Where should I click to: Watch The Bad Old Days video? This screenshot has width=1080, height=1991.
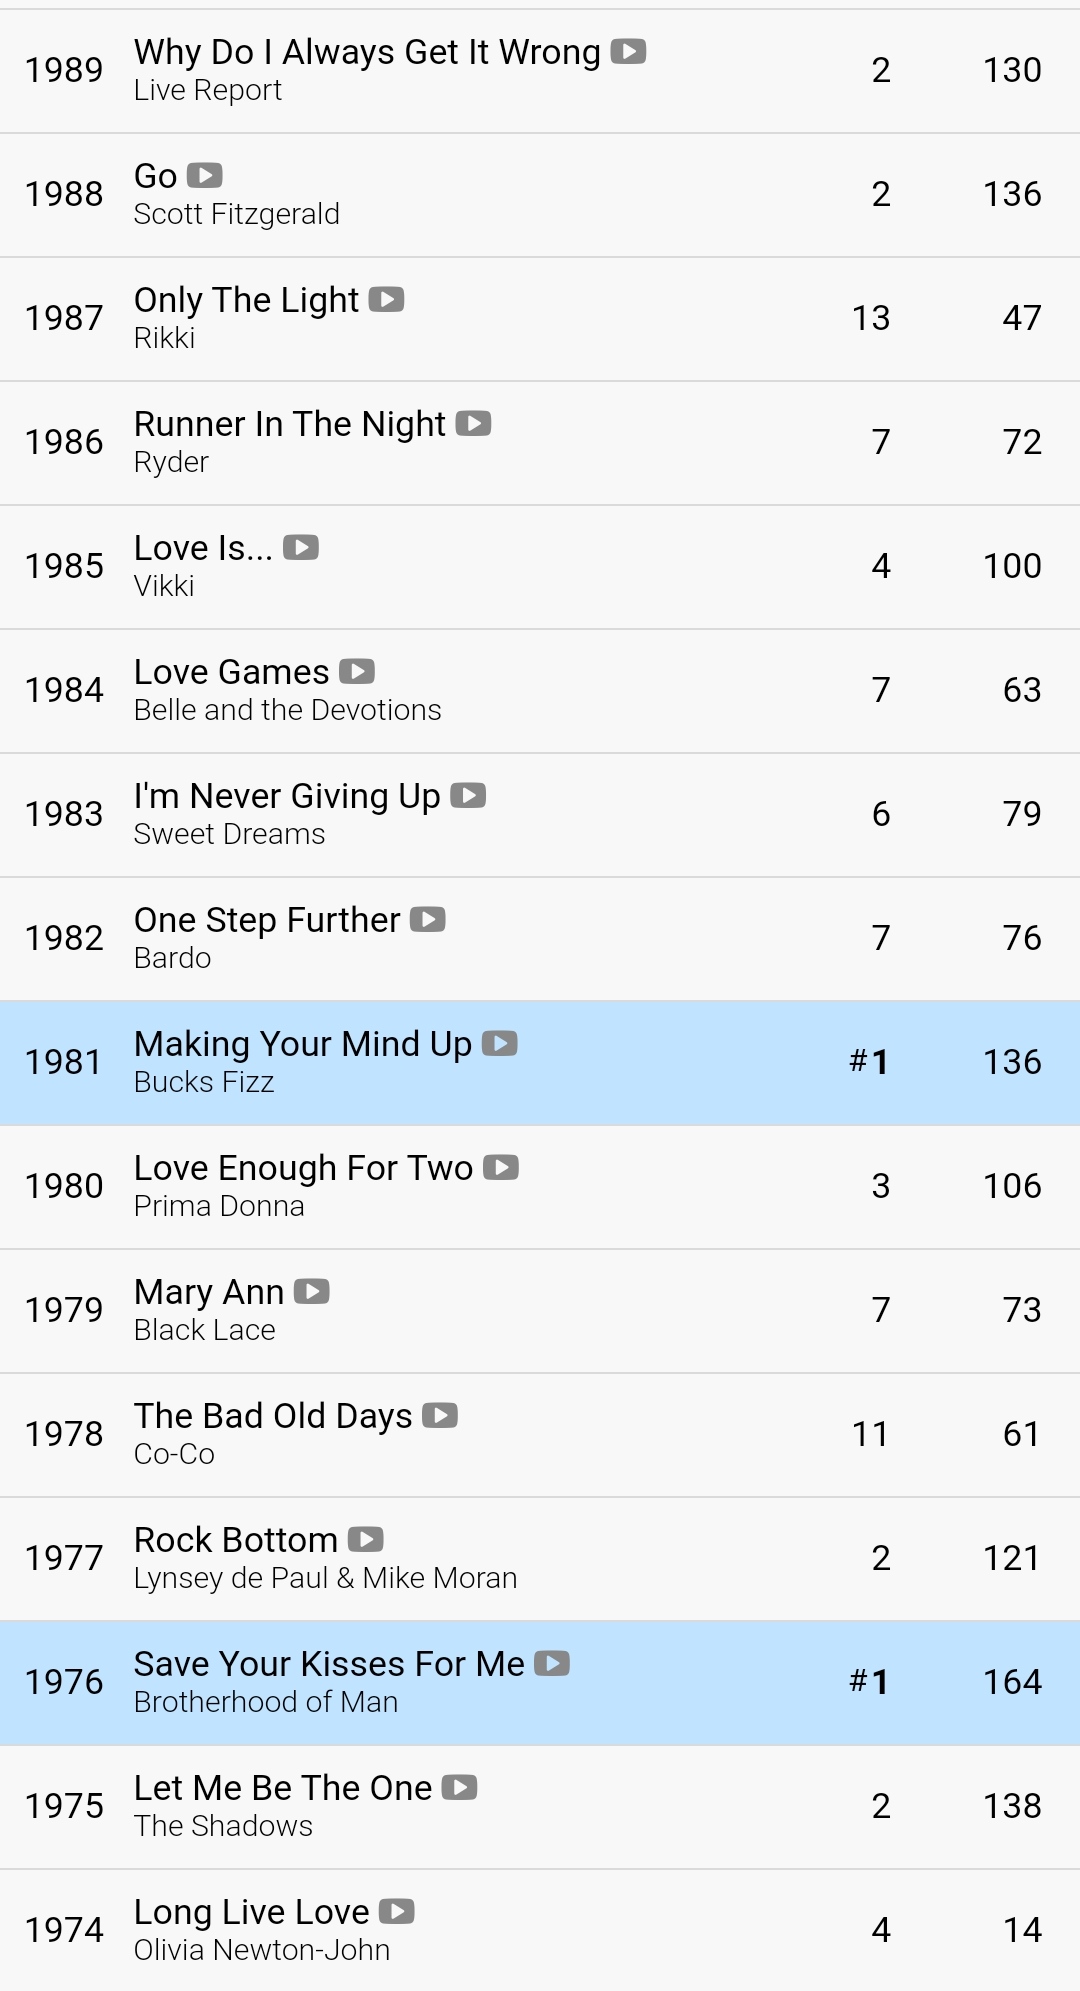pyautogui.click(x=440, y=1415)
